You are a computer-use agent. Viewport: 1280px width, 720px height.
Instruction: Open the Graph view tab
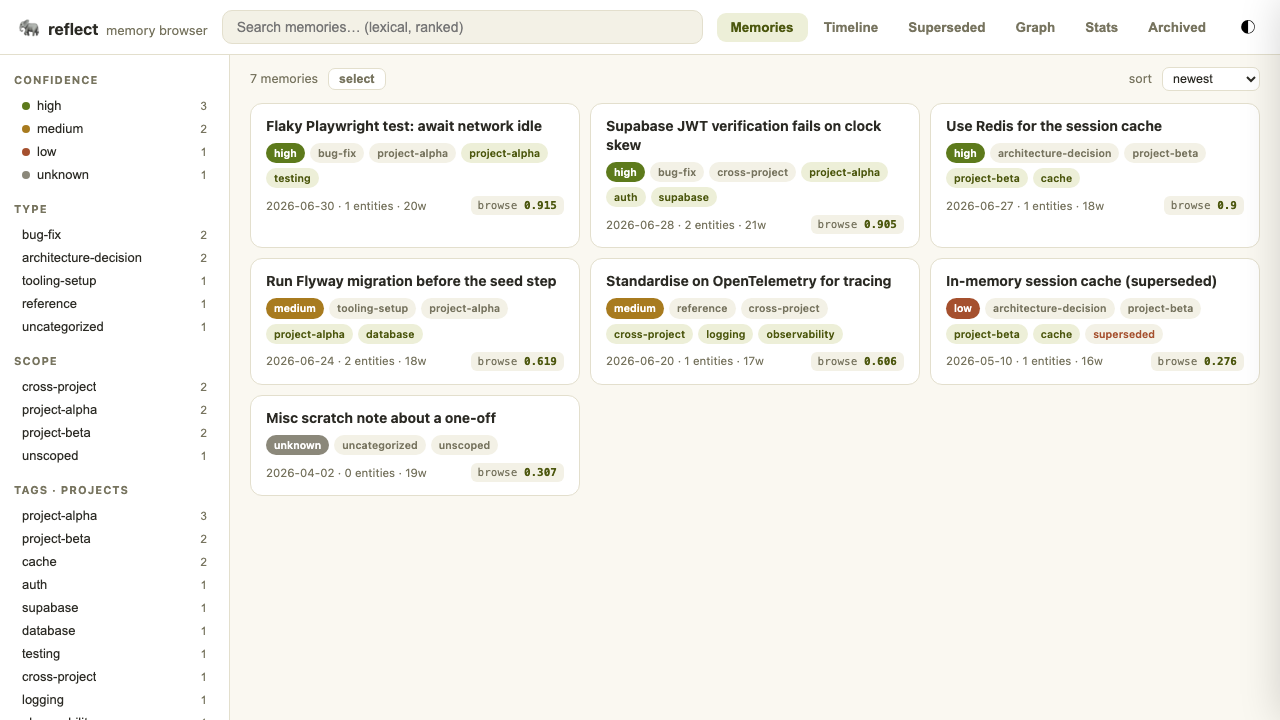click(1035, 27)
